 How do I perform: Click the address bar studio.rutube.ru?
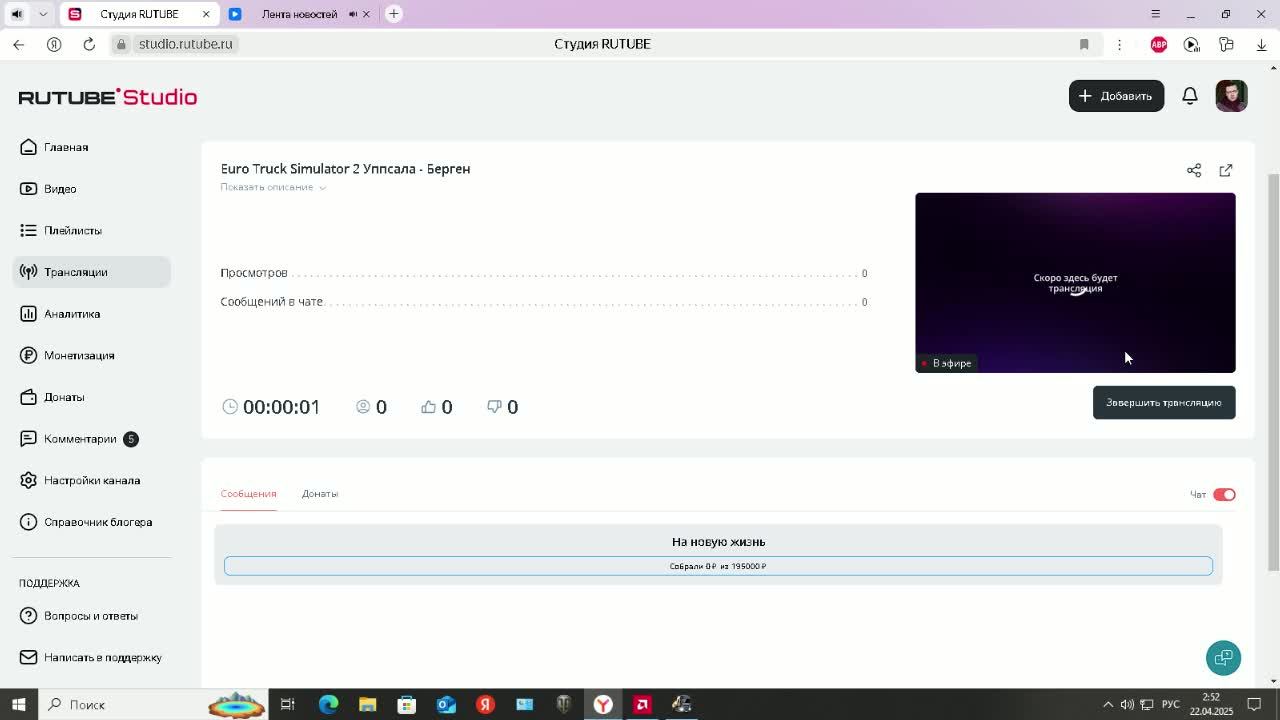click(185, 44)
